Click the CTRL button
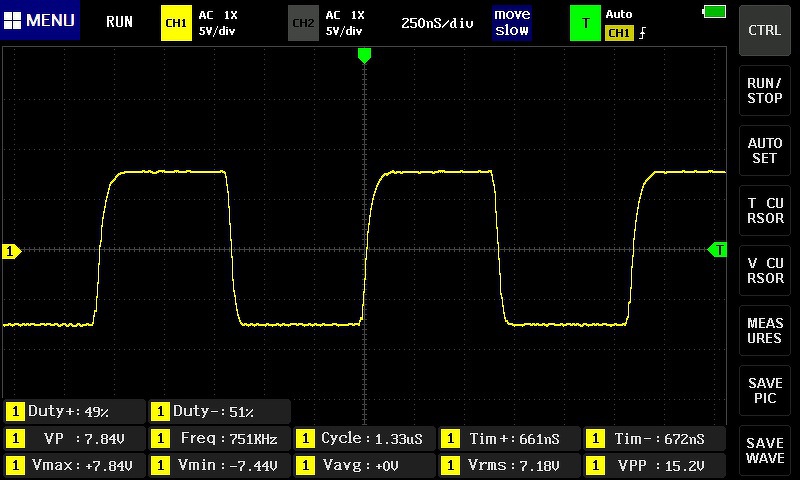Viewport: 800px width, 480px height. (764, 31)
